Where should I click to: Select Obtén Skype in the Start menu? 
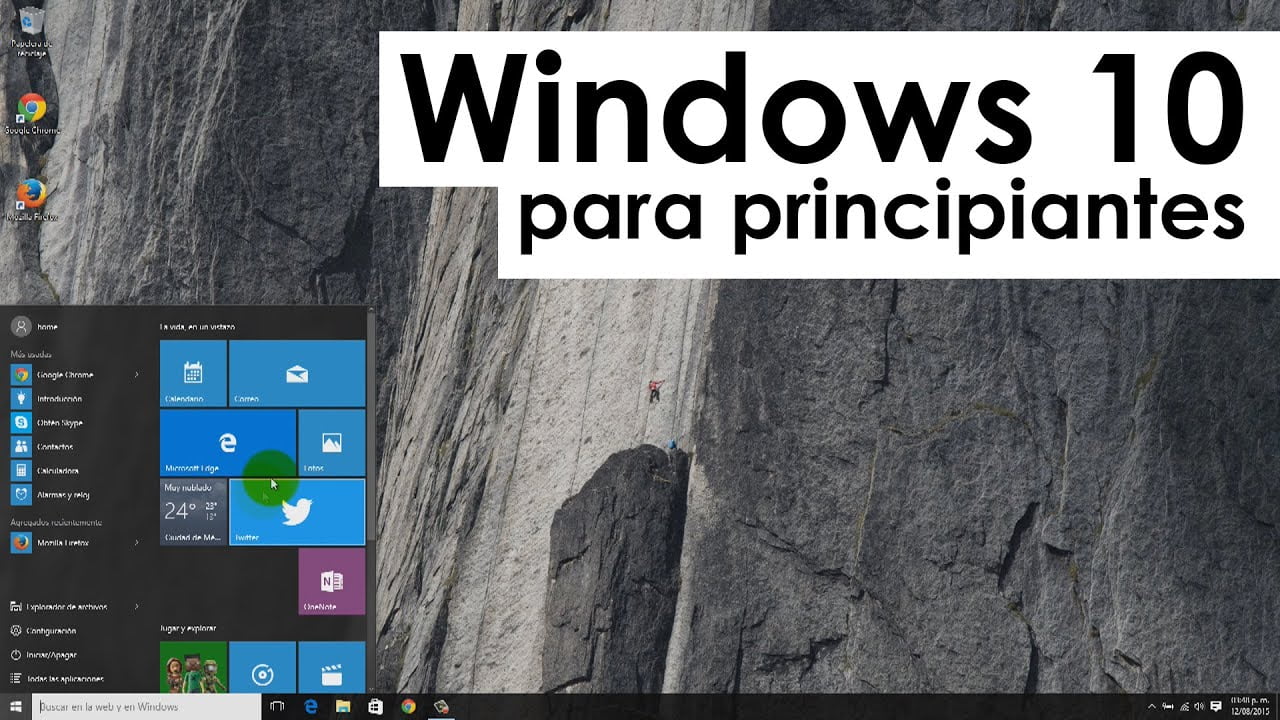(x=75, y=422)
